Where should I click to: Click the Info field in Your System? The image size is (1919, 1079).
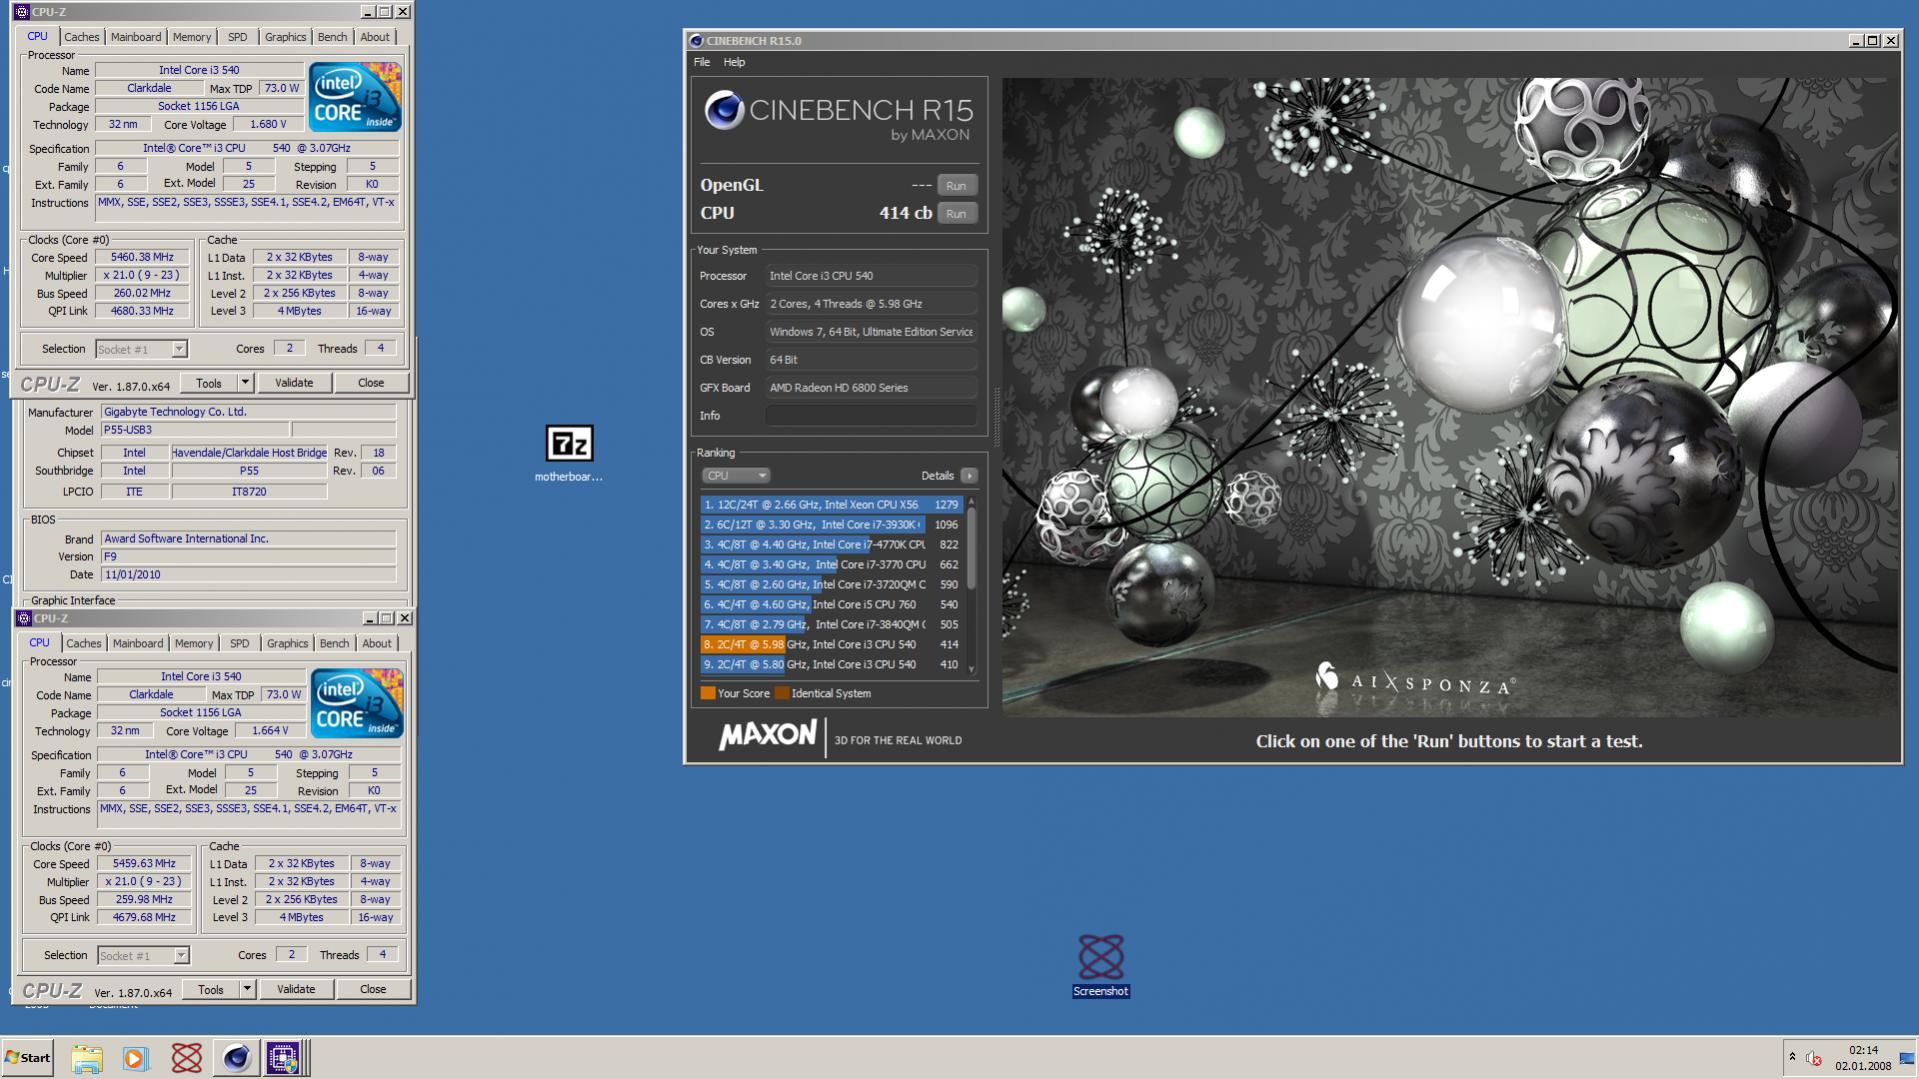[x=871, y=415]
